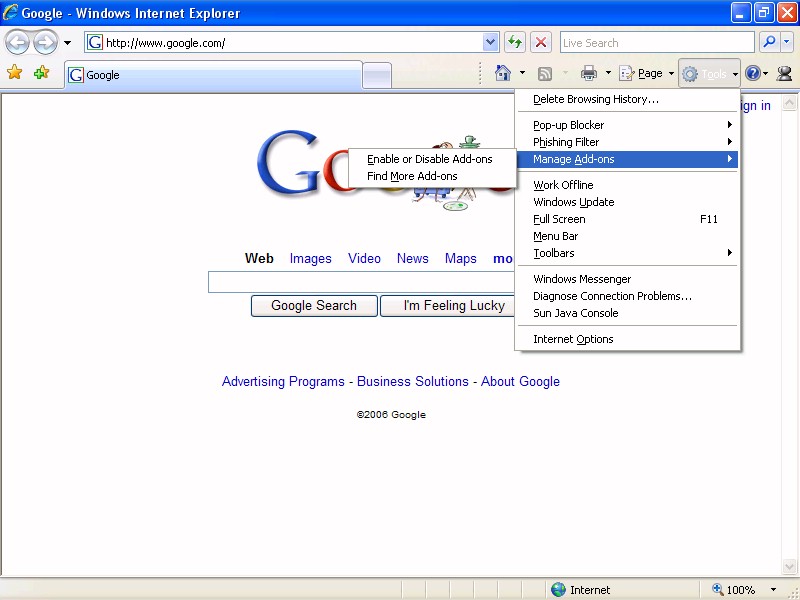Toggle Full Screen menu item
The image size is (800, 600).
tap(628, 219)
